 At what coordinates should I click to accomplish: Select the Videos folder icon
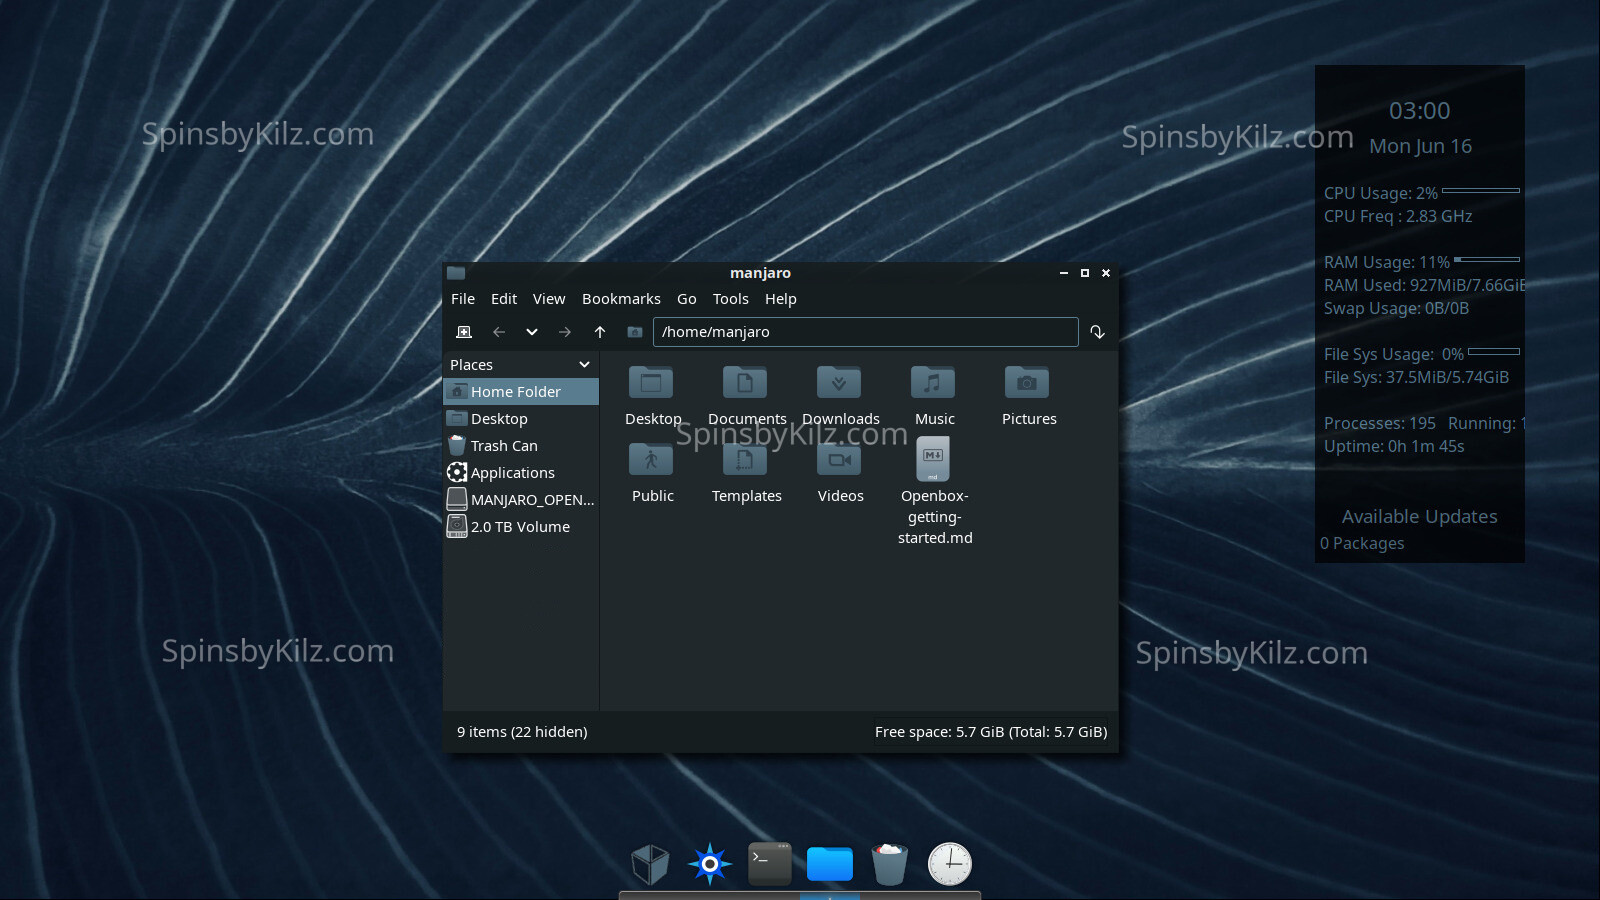[x=839, y=459]
